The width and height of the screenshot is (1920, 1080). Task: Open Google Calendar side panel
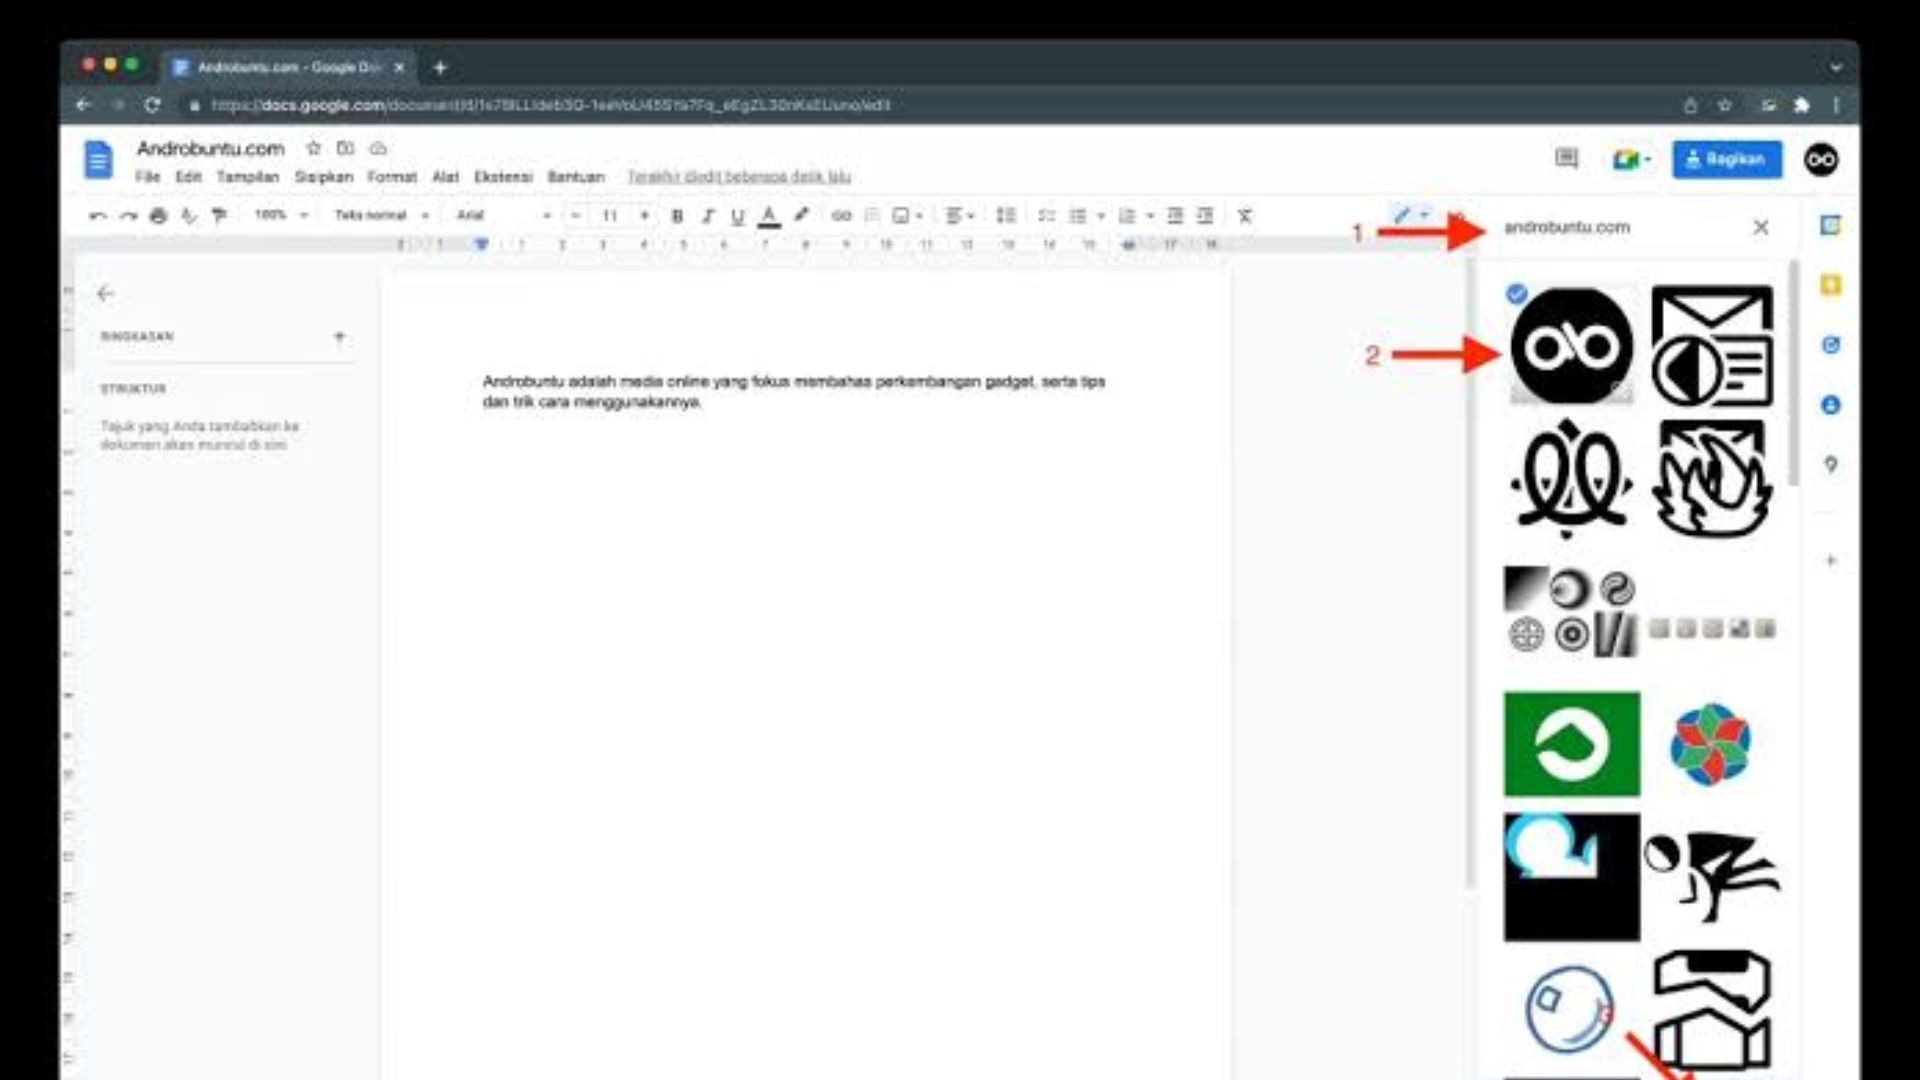coord(1830,226)
